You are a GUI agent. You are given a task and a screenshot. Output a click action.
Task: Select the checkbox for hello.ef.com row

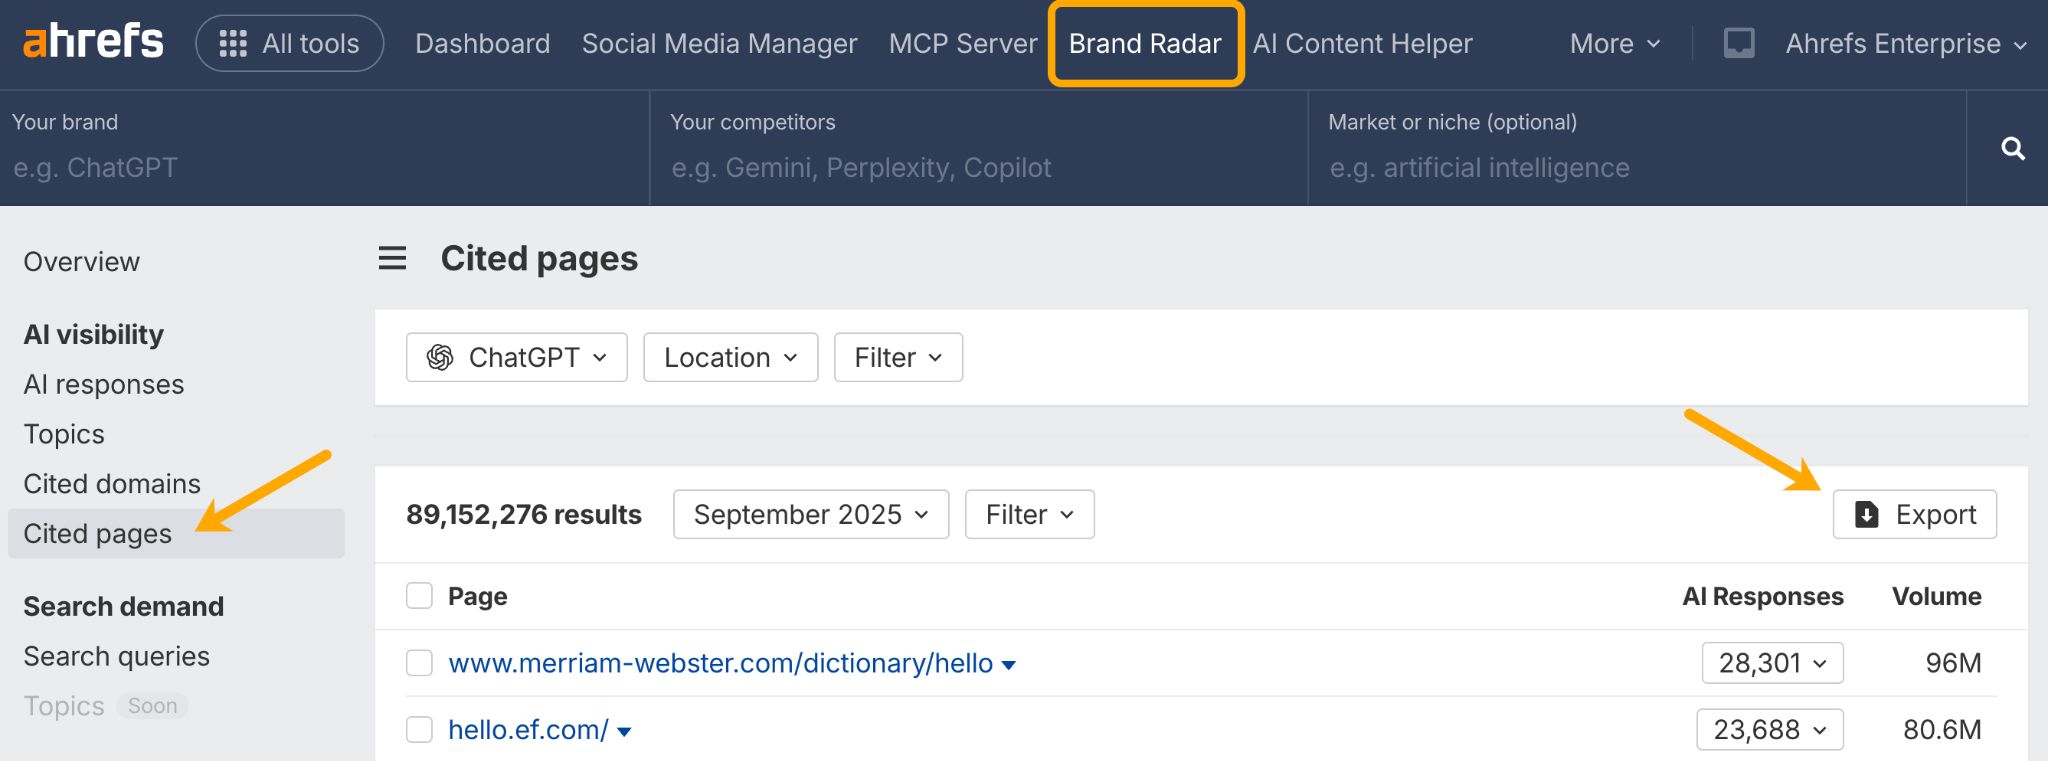click(x=419, y=730)
